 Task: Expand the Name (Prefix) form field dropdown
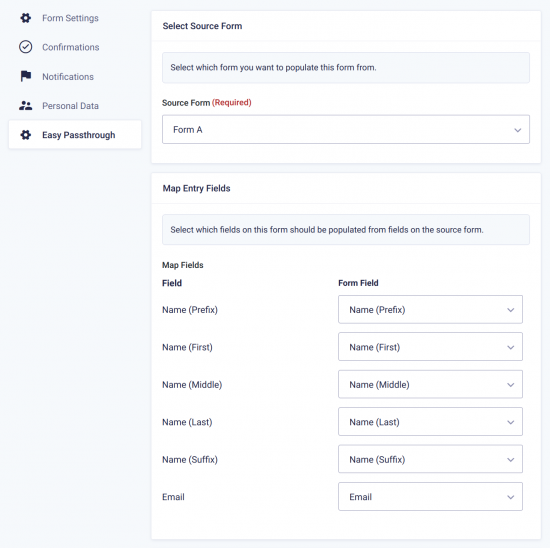(x=430, y=309)
